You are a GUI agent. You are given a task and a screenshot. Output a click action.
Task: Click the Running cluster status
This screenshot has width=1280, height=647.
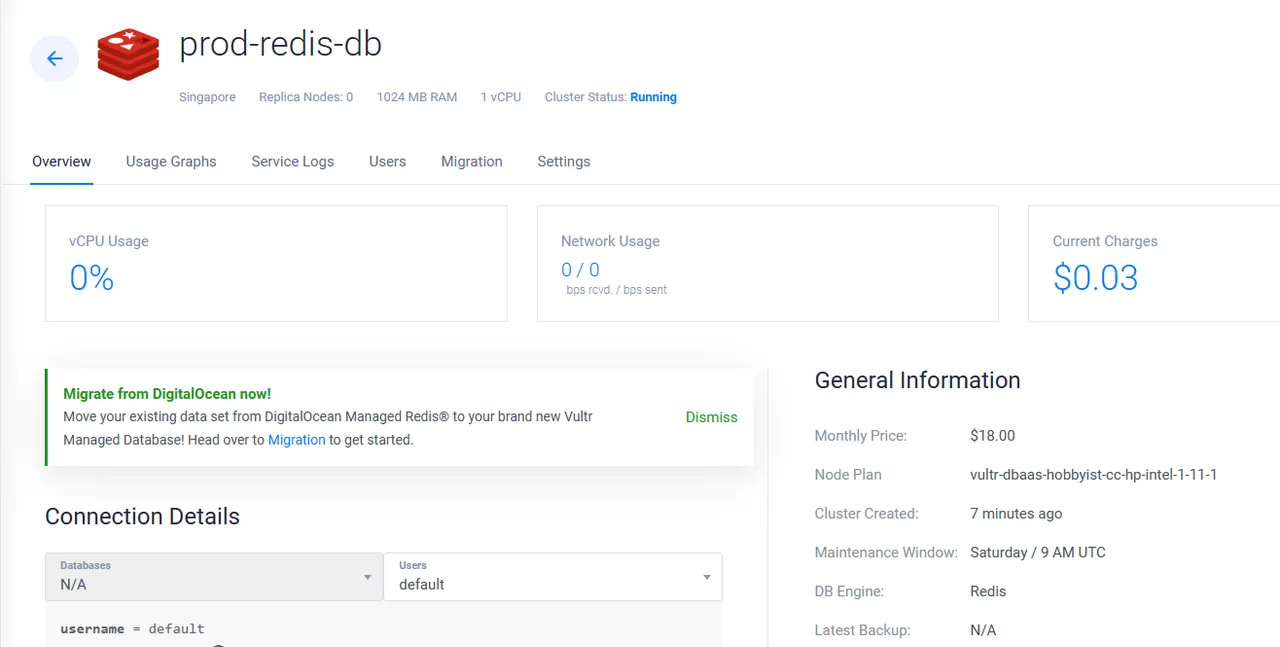tap(653, 97)
